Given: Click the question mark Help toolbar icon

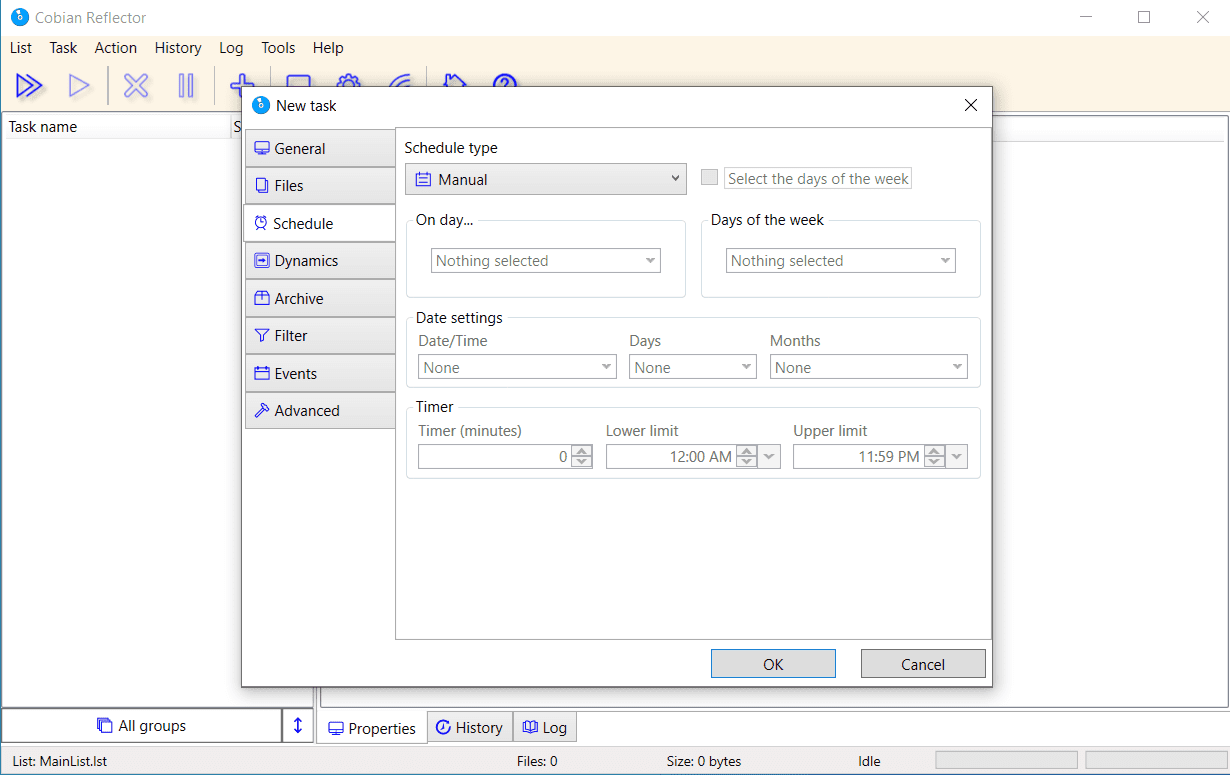Looking at the screenshot, I should (x=505, y=80).
